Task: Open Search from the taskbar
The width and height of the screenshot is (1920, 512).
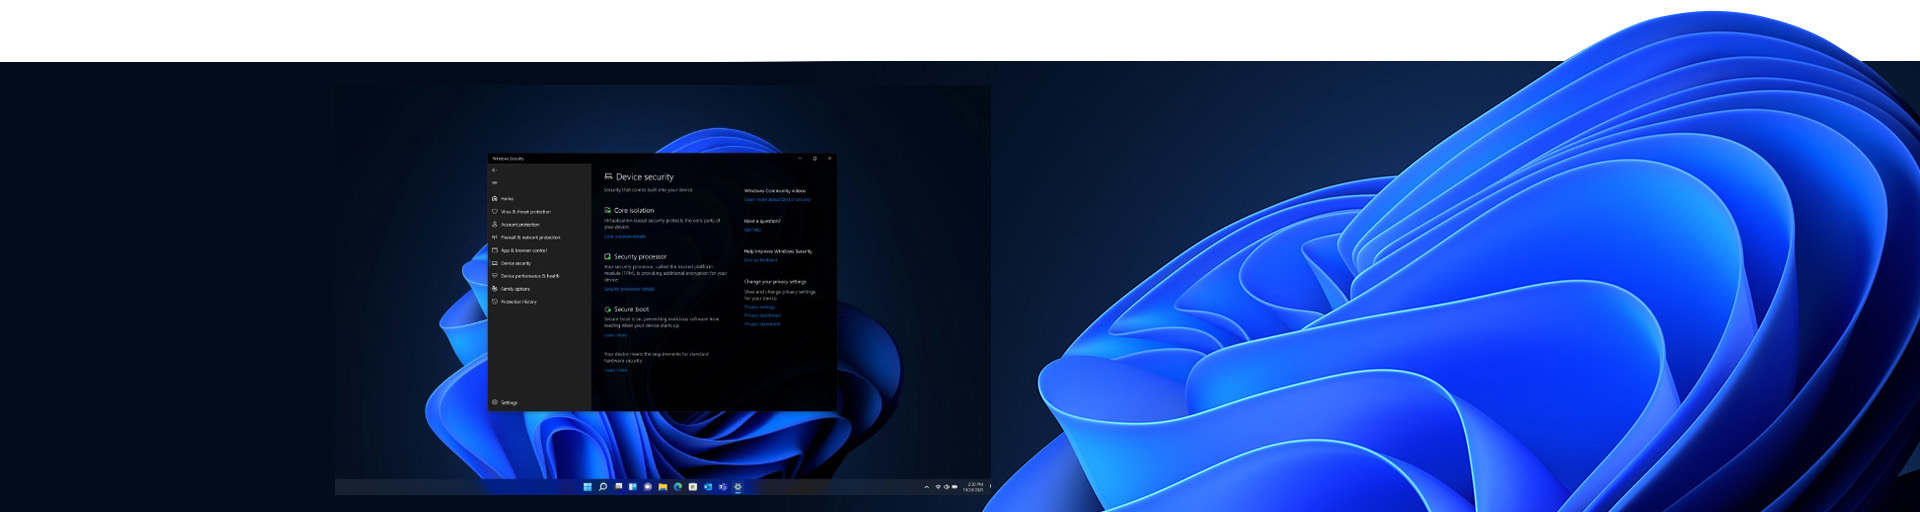Action: click(603, 487)
